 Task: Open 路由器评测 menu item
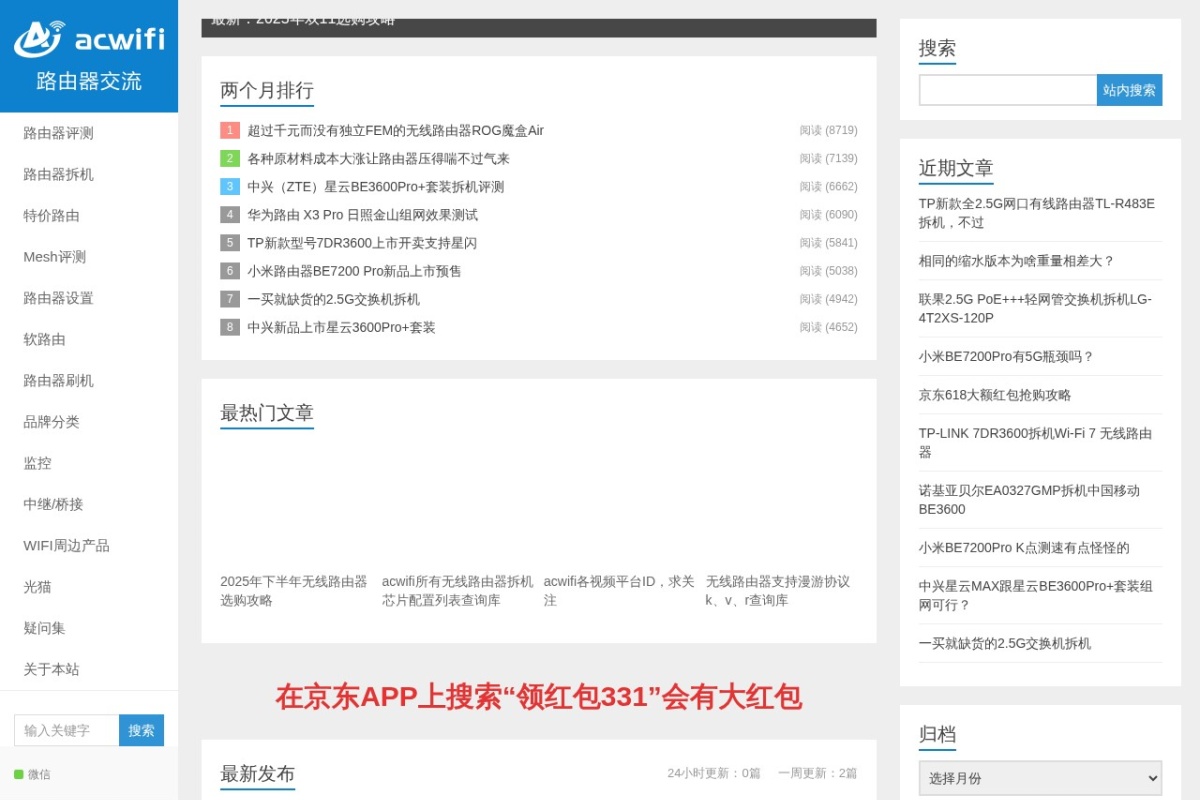58,133
